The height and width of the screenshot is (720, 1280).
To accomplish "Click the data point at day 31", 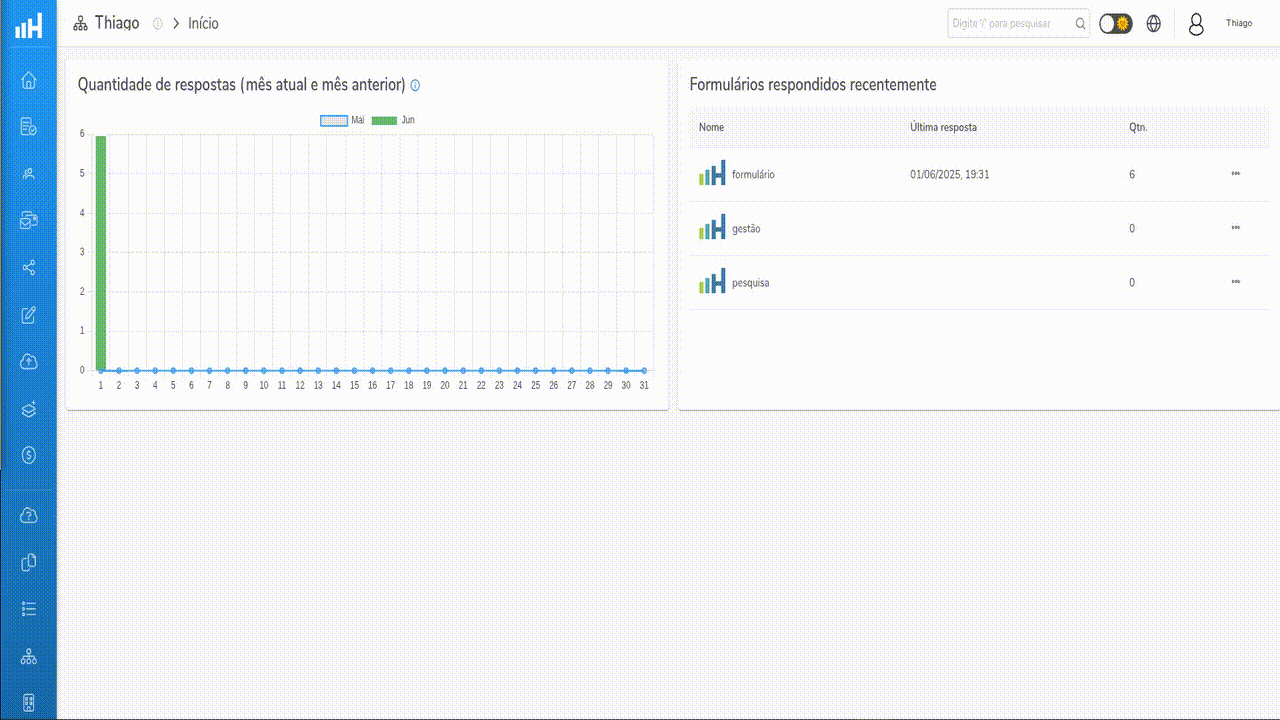I will (x=644, y=370).
